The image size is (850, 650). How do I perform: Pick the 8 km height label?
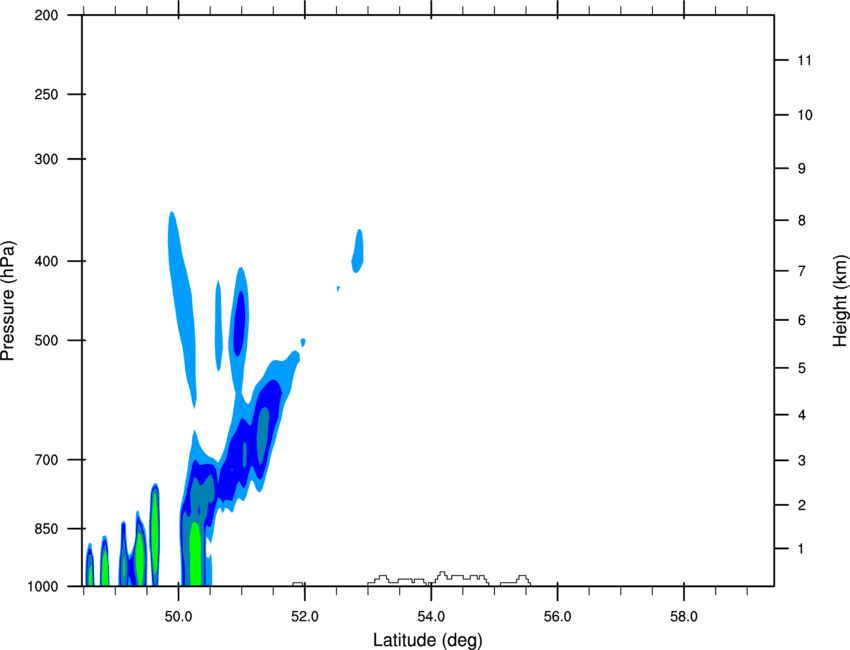[x=801, y=221]
